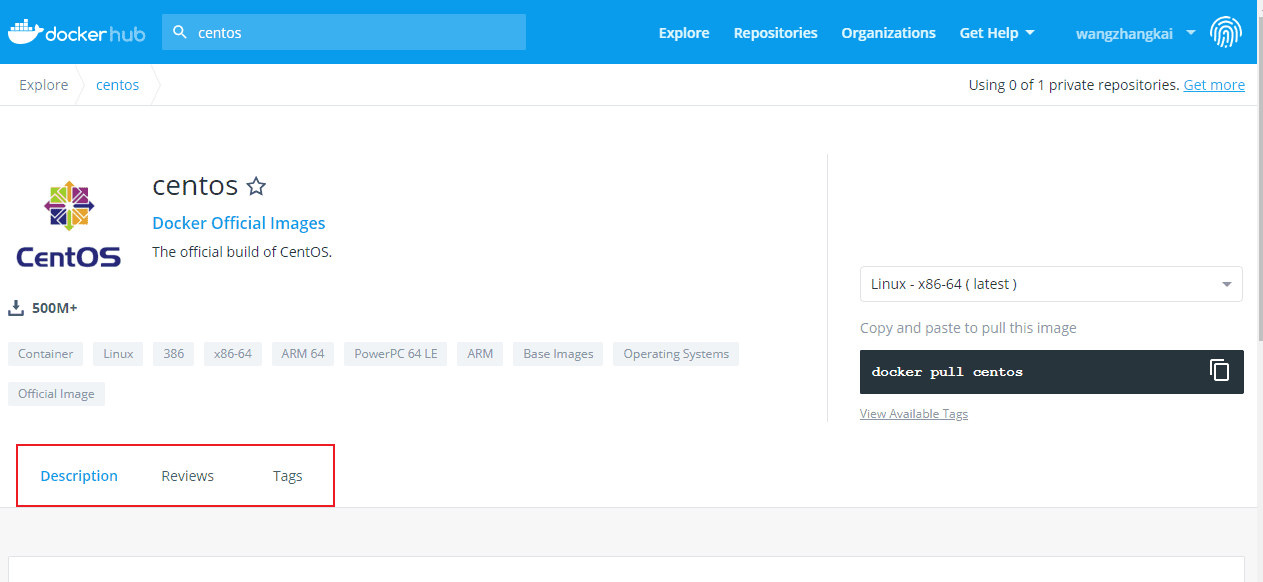The height and width of the screenshot is (582, 1263).
Task: Click the fingerprint avatar icon
Action: tap(1226, 32)
